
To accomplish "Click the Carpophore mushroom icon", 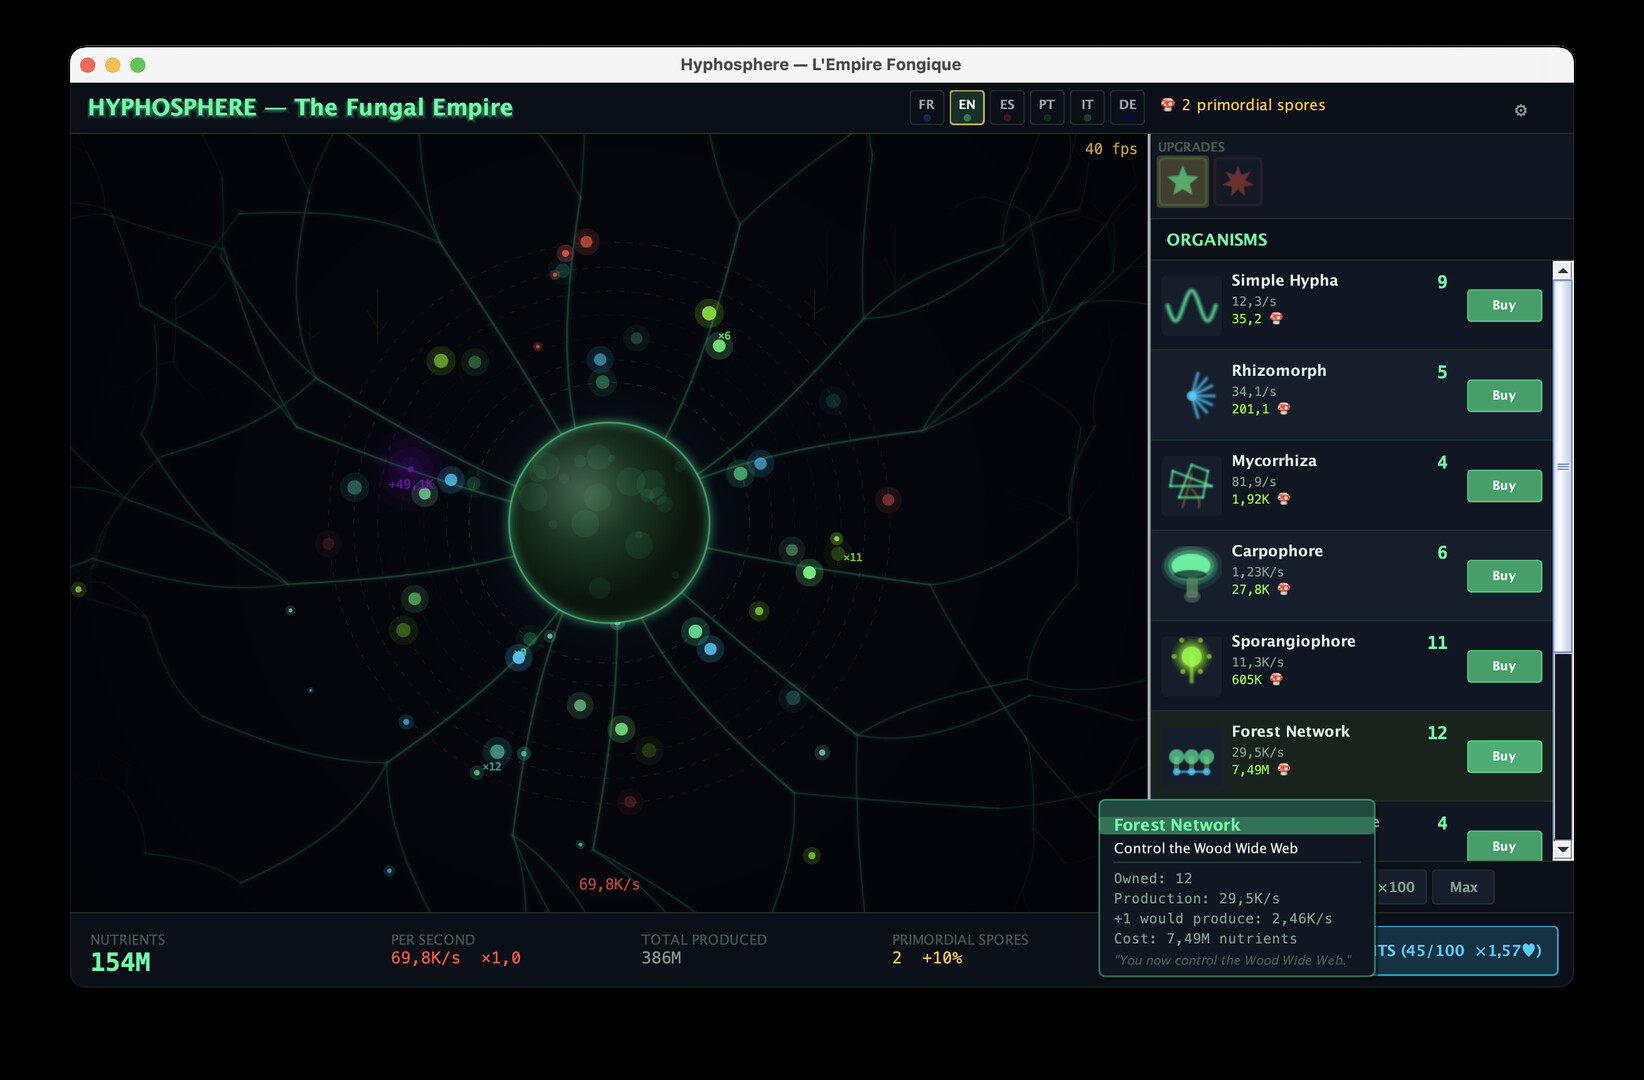I will tap(1191, 575).
